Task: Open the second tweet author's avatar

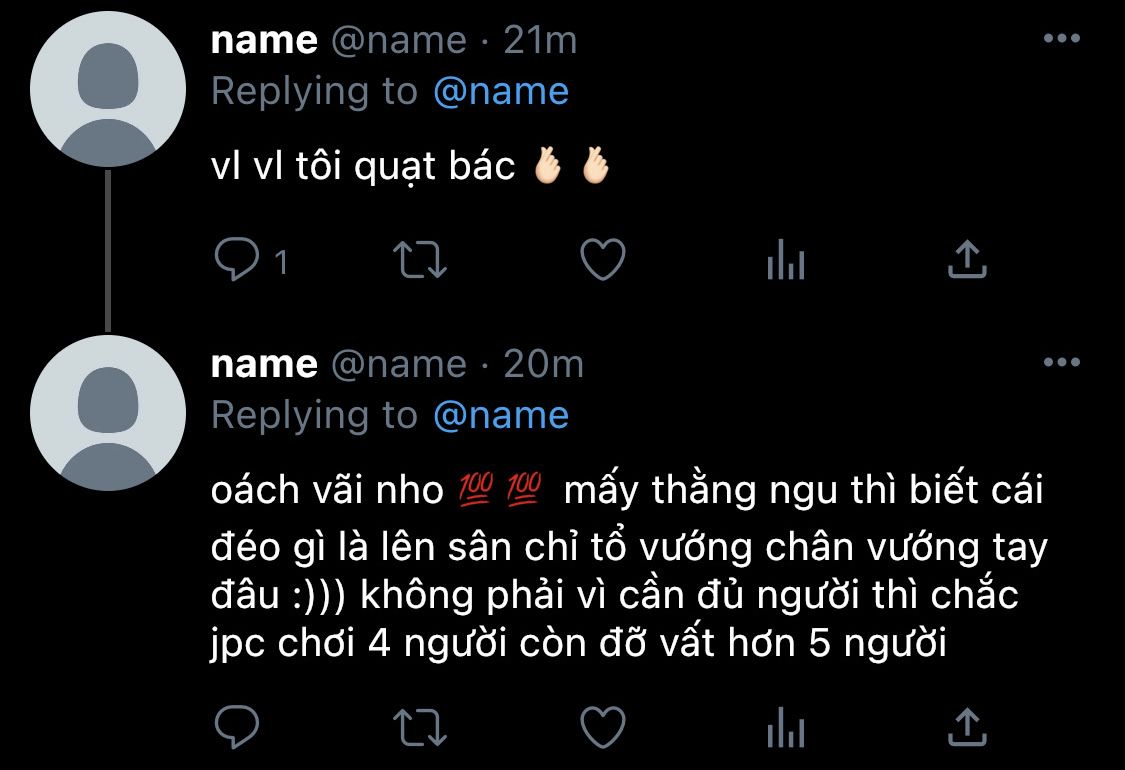Action: pos(108,413)
